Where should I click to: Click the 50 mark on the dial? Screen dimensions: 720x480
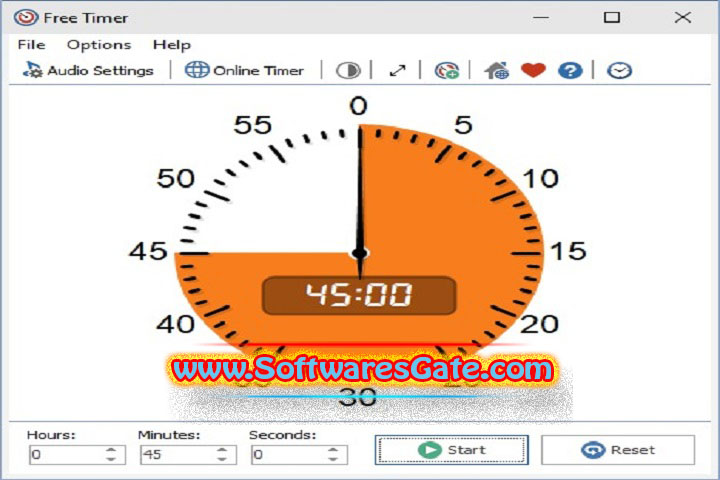(175, 178)
